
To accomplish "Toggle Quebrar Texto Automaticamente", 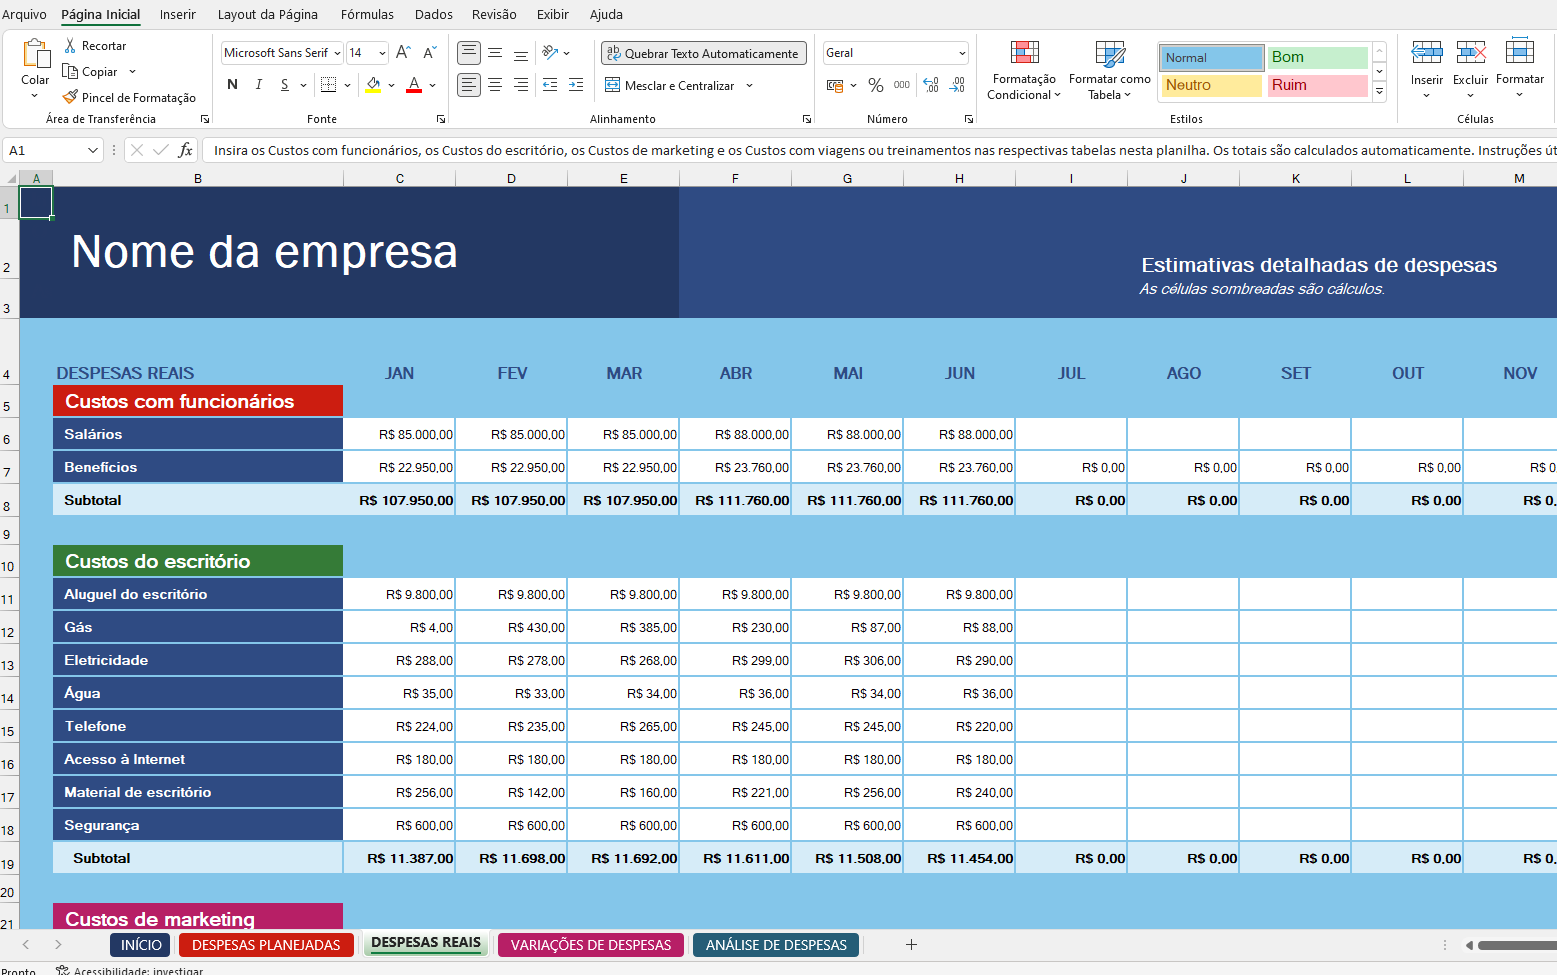I will pyautogui.click(x=703, y=53).
